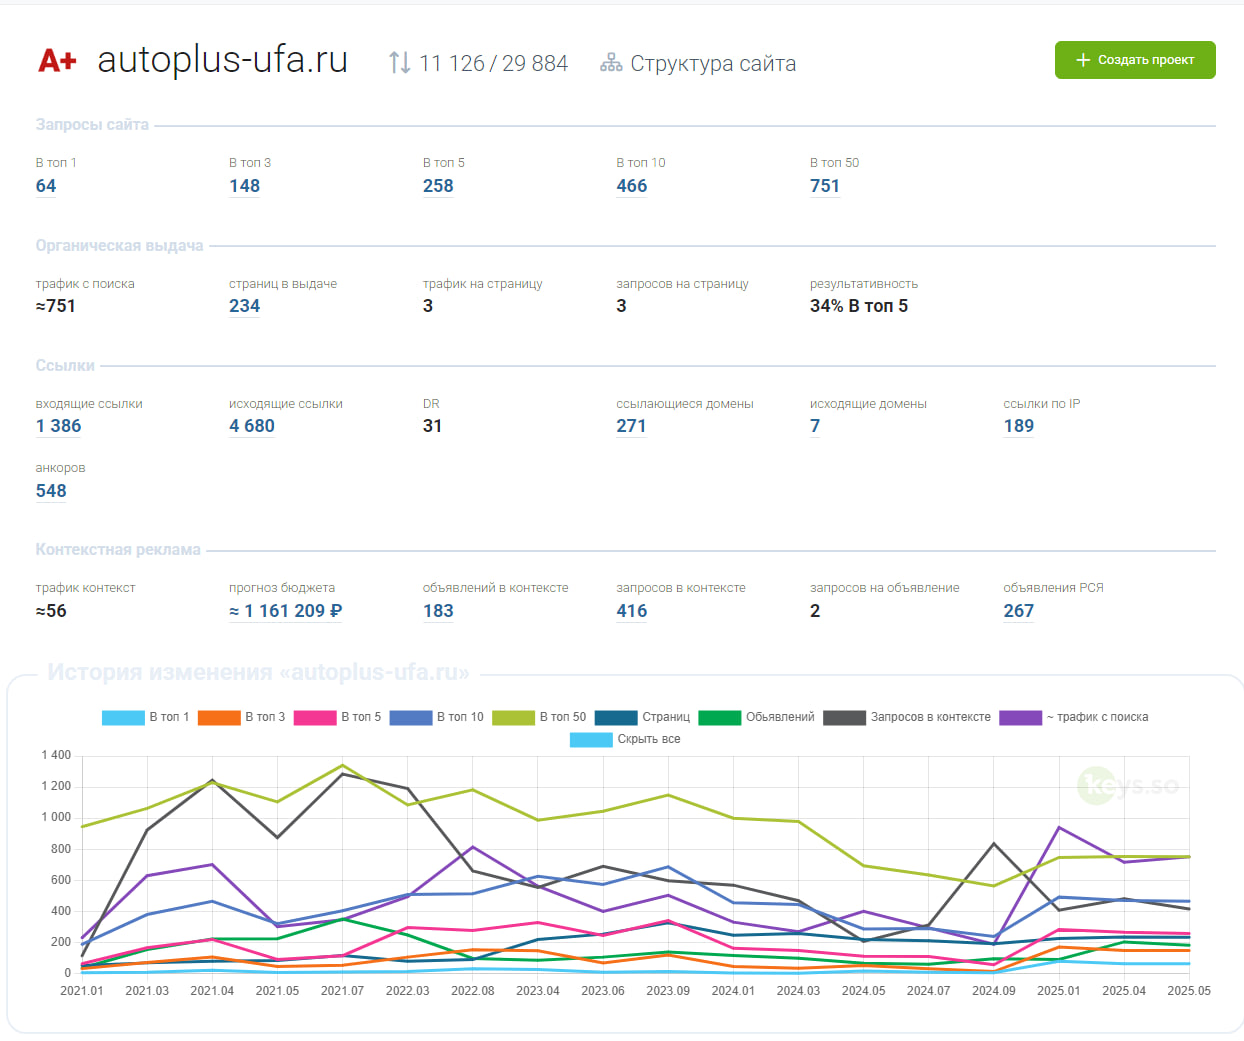This screenshot has height=1041, width=1244.
Task: Click DR value 31
Action: 432,426
